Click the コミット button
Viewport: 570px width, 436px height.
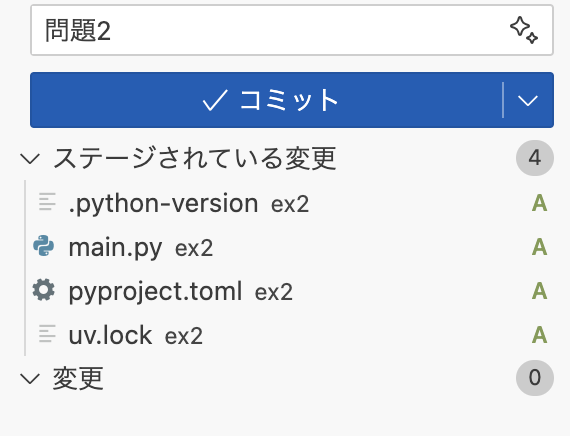(266, 100)
